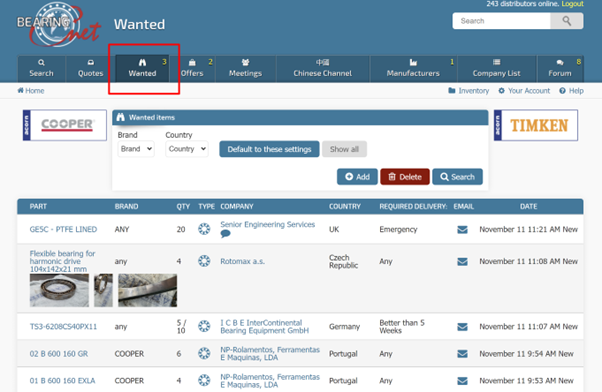Open the Rotomax a.s. company link
Image resolution: width=602 pixels, height=392 pixels.
[x=242, y=261]
